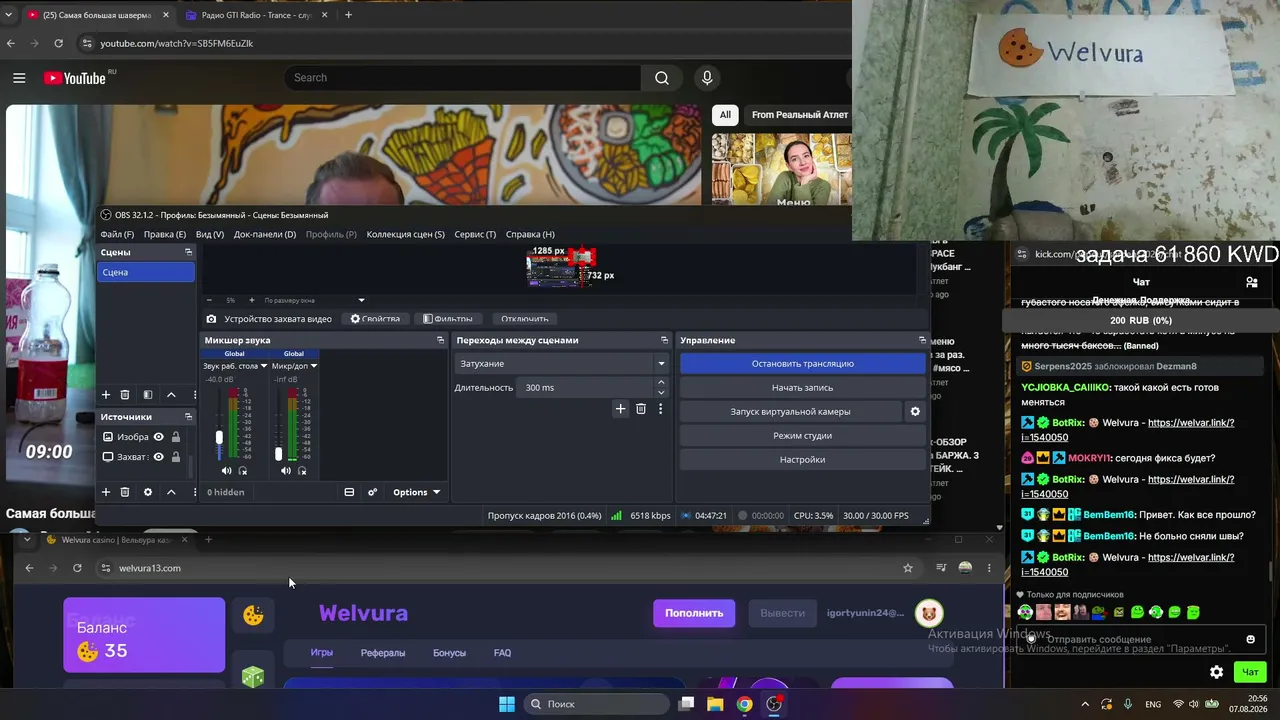This screenshot has width=1280, height=720.
Task: Toggle monitoring for Микр/доп channel
Action: click(x=302, y=471)
